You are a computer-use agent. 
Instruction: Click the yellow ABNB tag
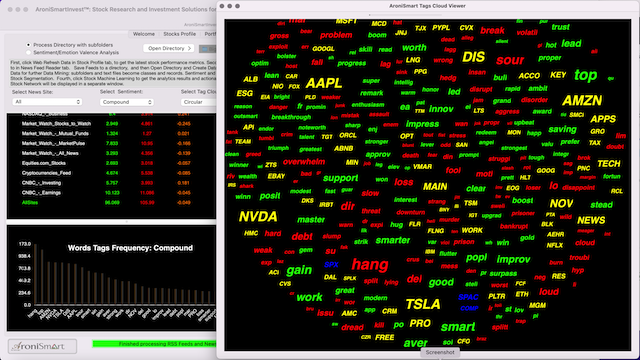pos(344,149)
